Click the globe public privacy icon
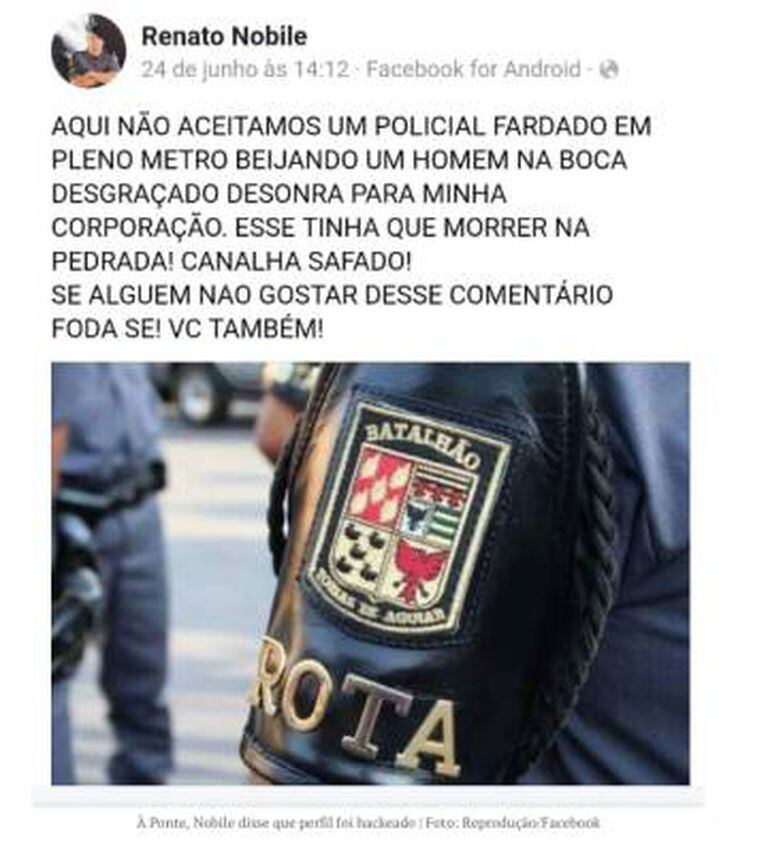768x845 pixels. 608,70
